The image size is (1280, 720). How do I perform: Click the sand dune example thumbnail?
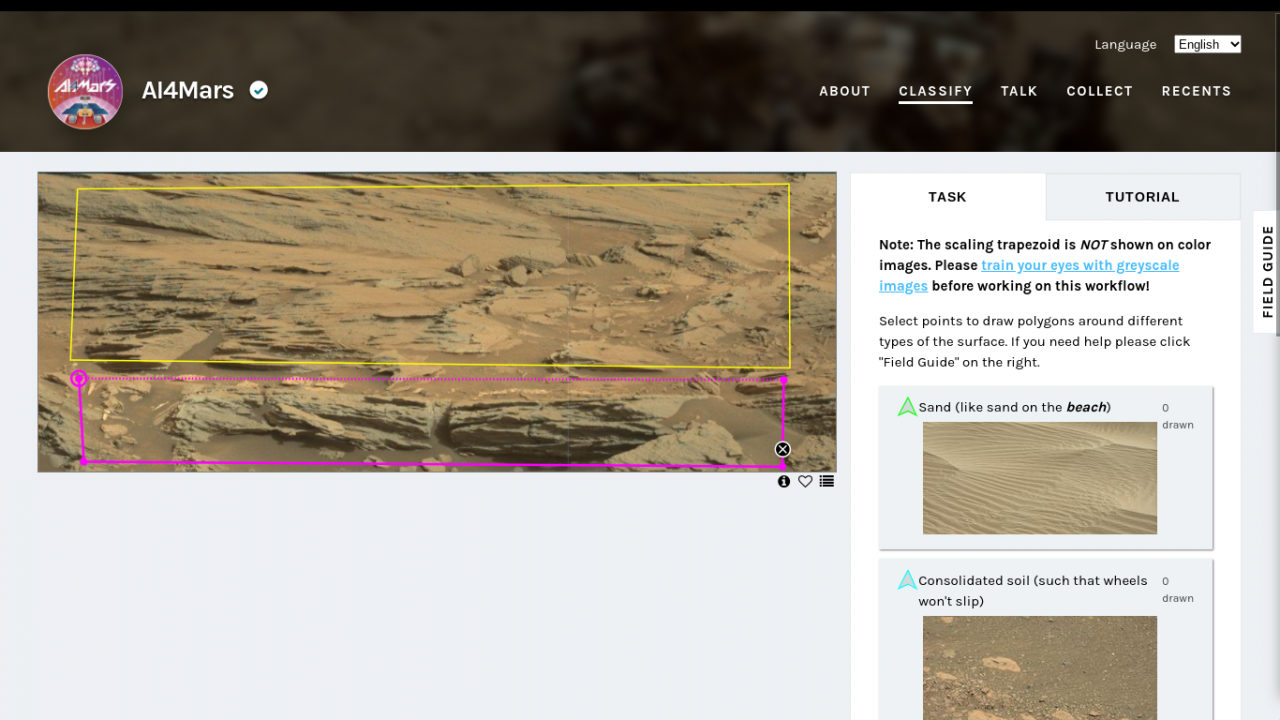pyautogui.click(x=1040, y=478)
